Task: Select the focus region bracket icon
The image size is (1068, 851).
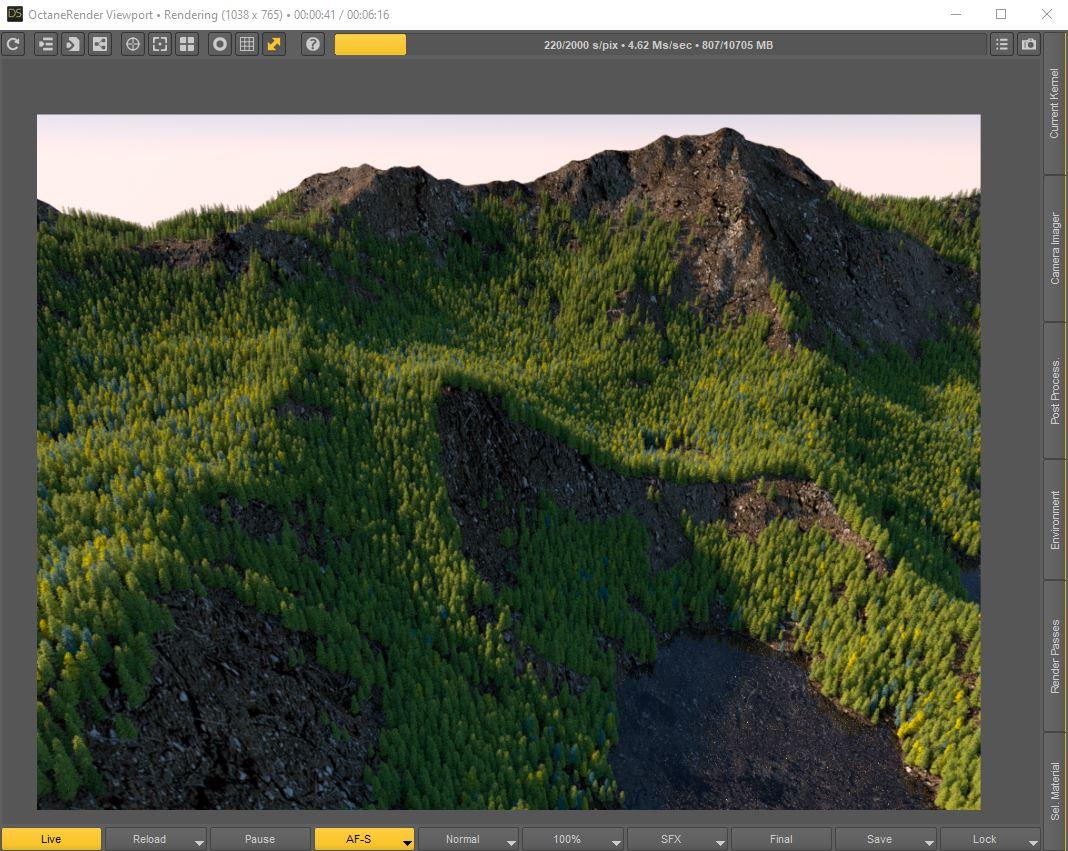Action: tap(160, 45)
